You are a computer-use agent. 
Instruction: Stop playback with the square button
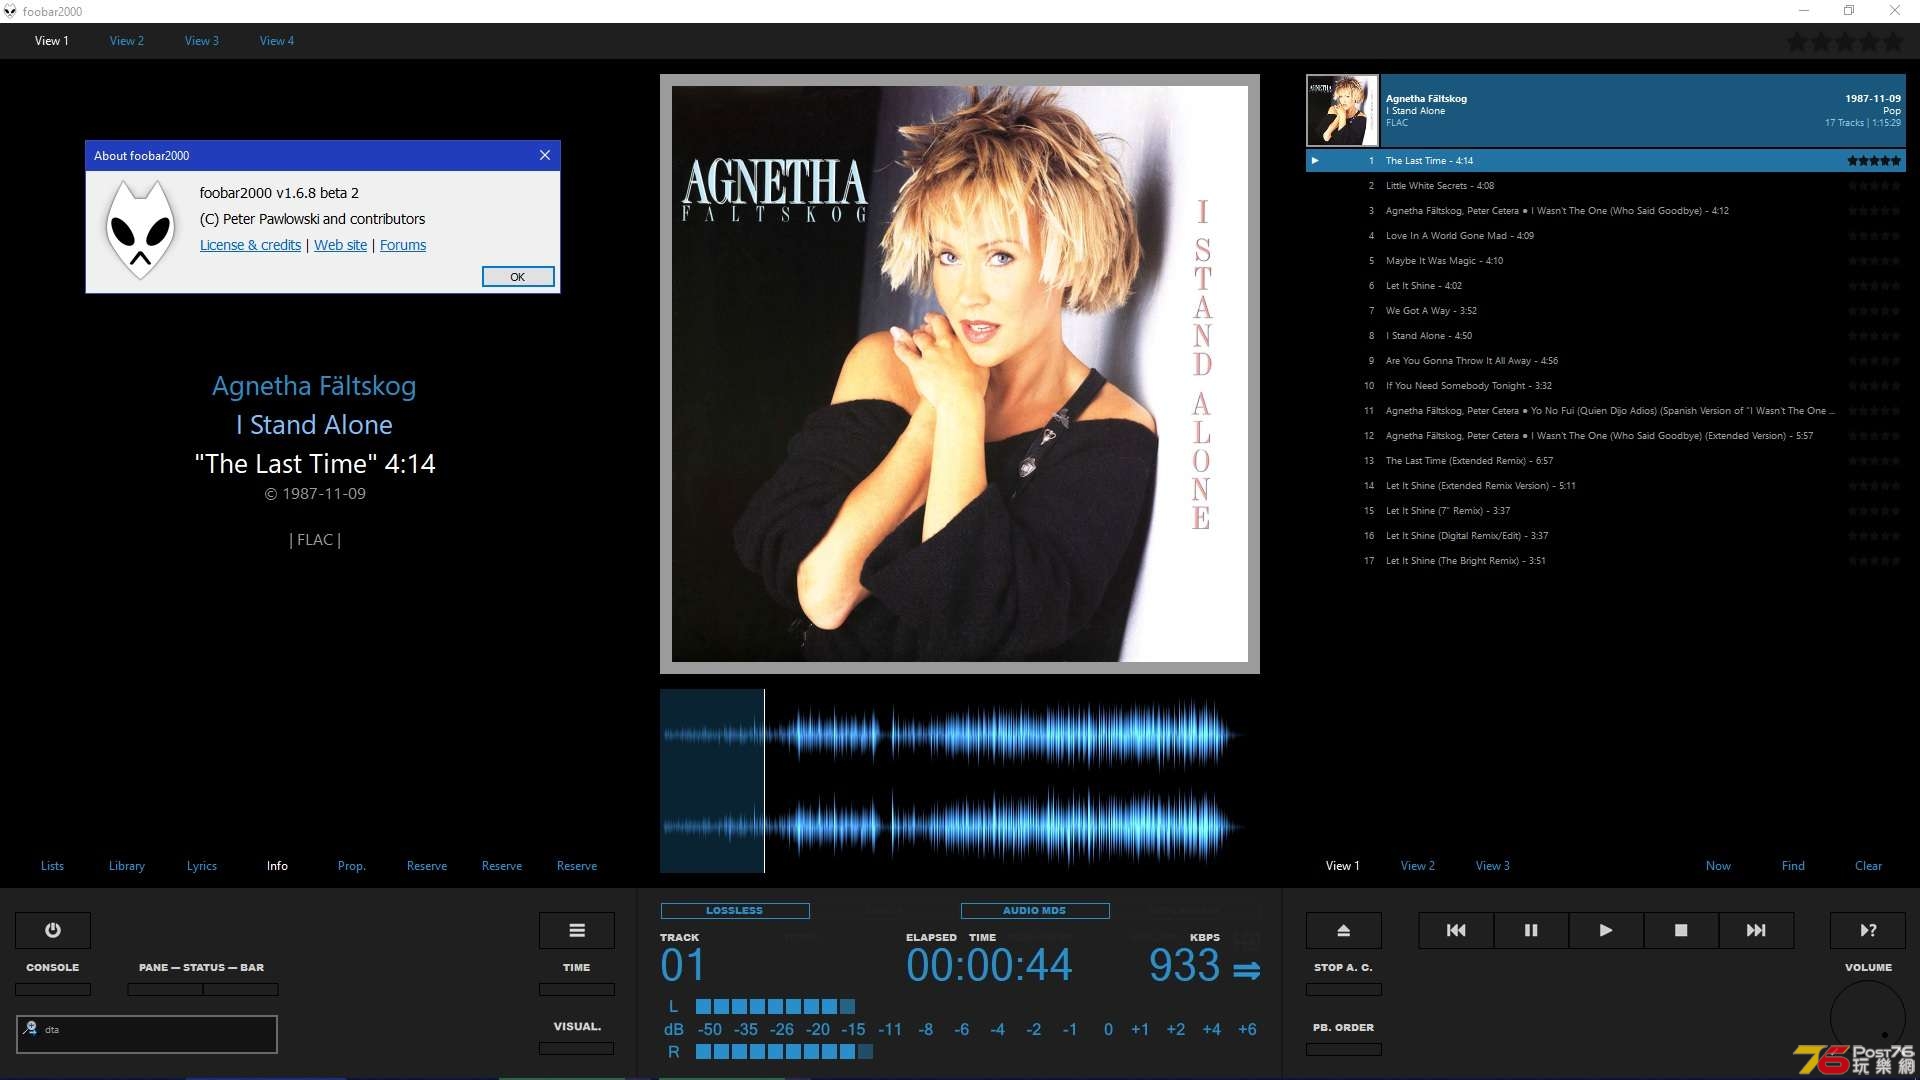tap(1681, 930)
